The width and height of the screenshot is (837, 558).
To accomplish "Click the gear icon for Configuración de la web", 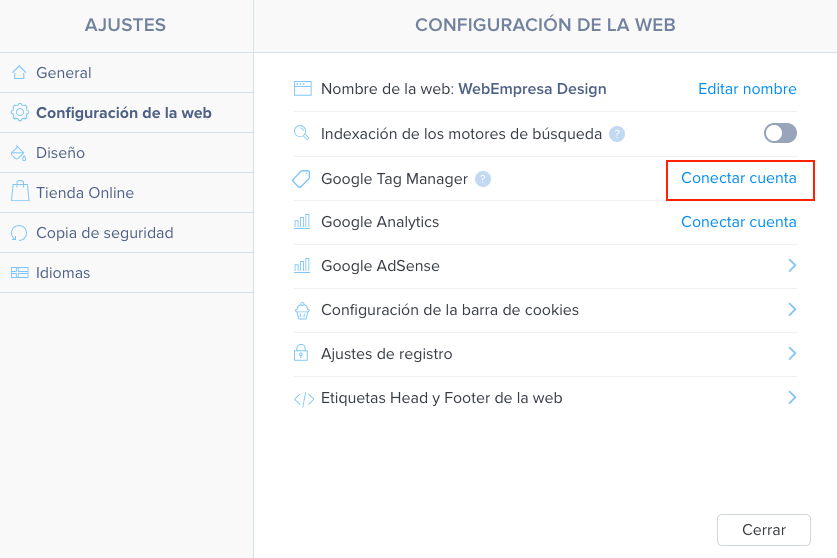I will (x=20, y=112).
